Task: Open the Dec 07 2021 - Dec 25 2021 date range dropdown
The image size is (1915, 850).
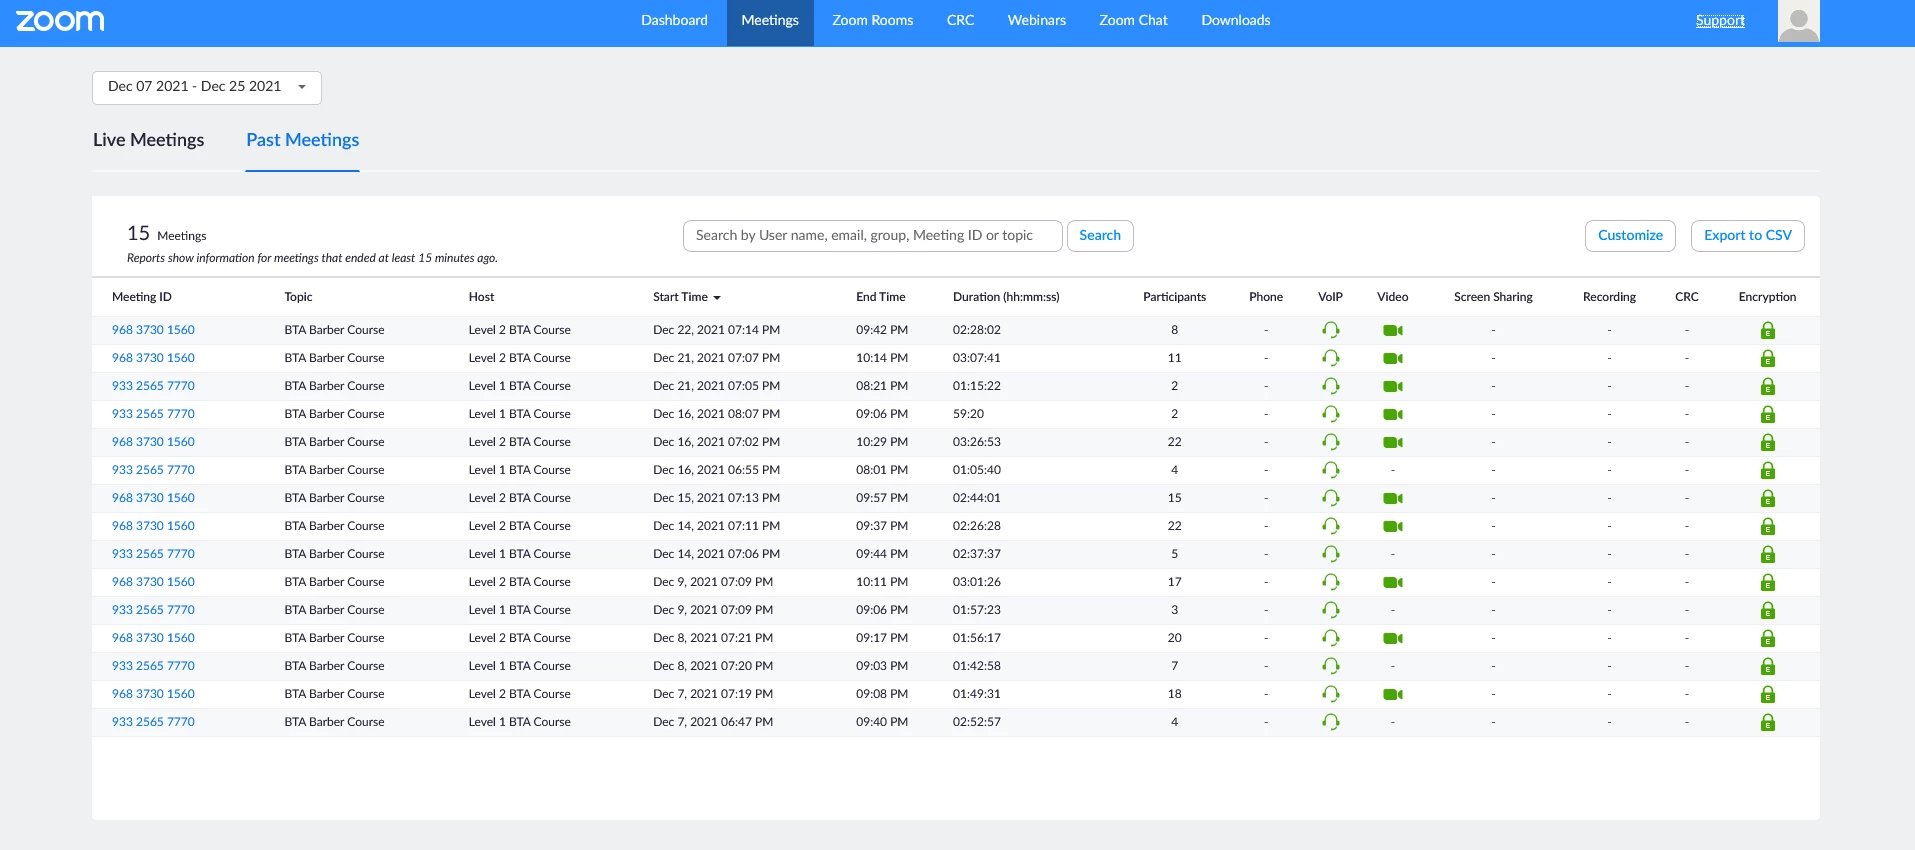Action: (207, 87)
